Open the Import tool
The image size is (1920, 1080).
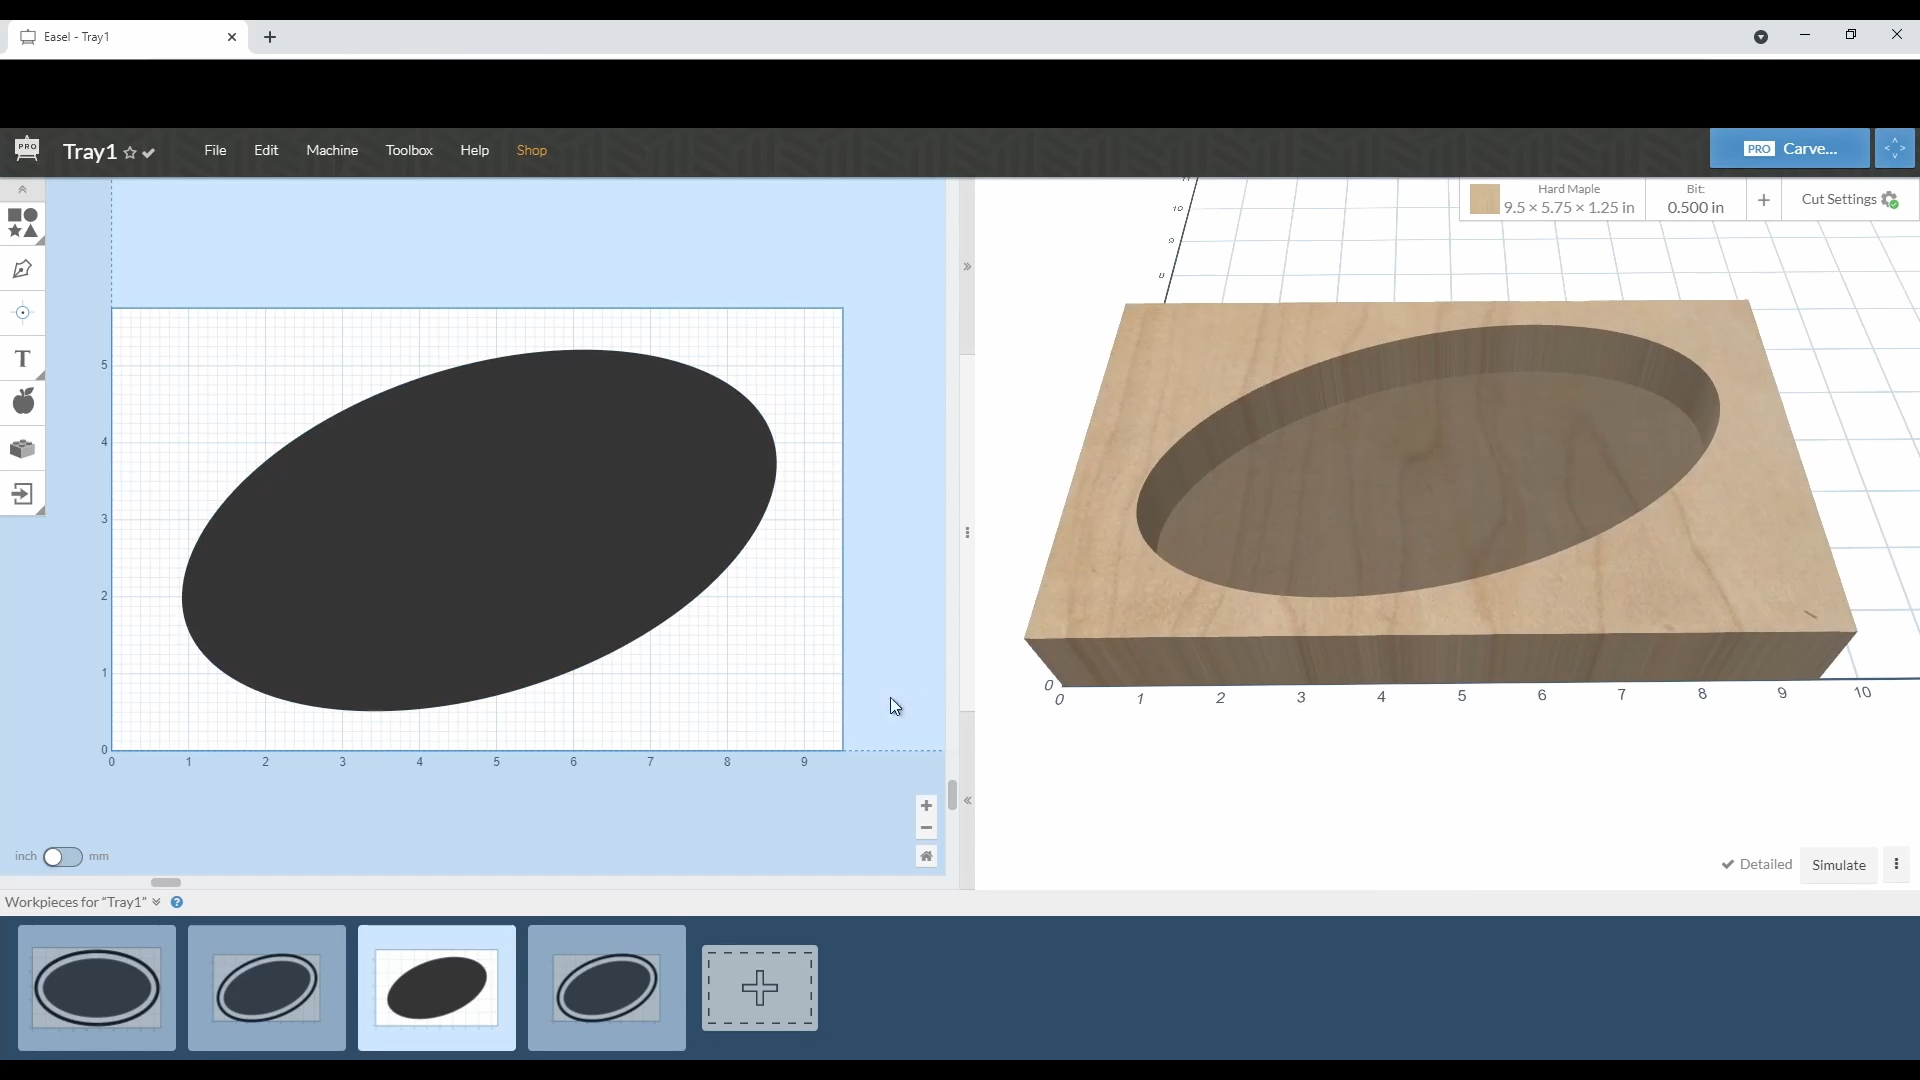[x=22, y=494]
